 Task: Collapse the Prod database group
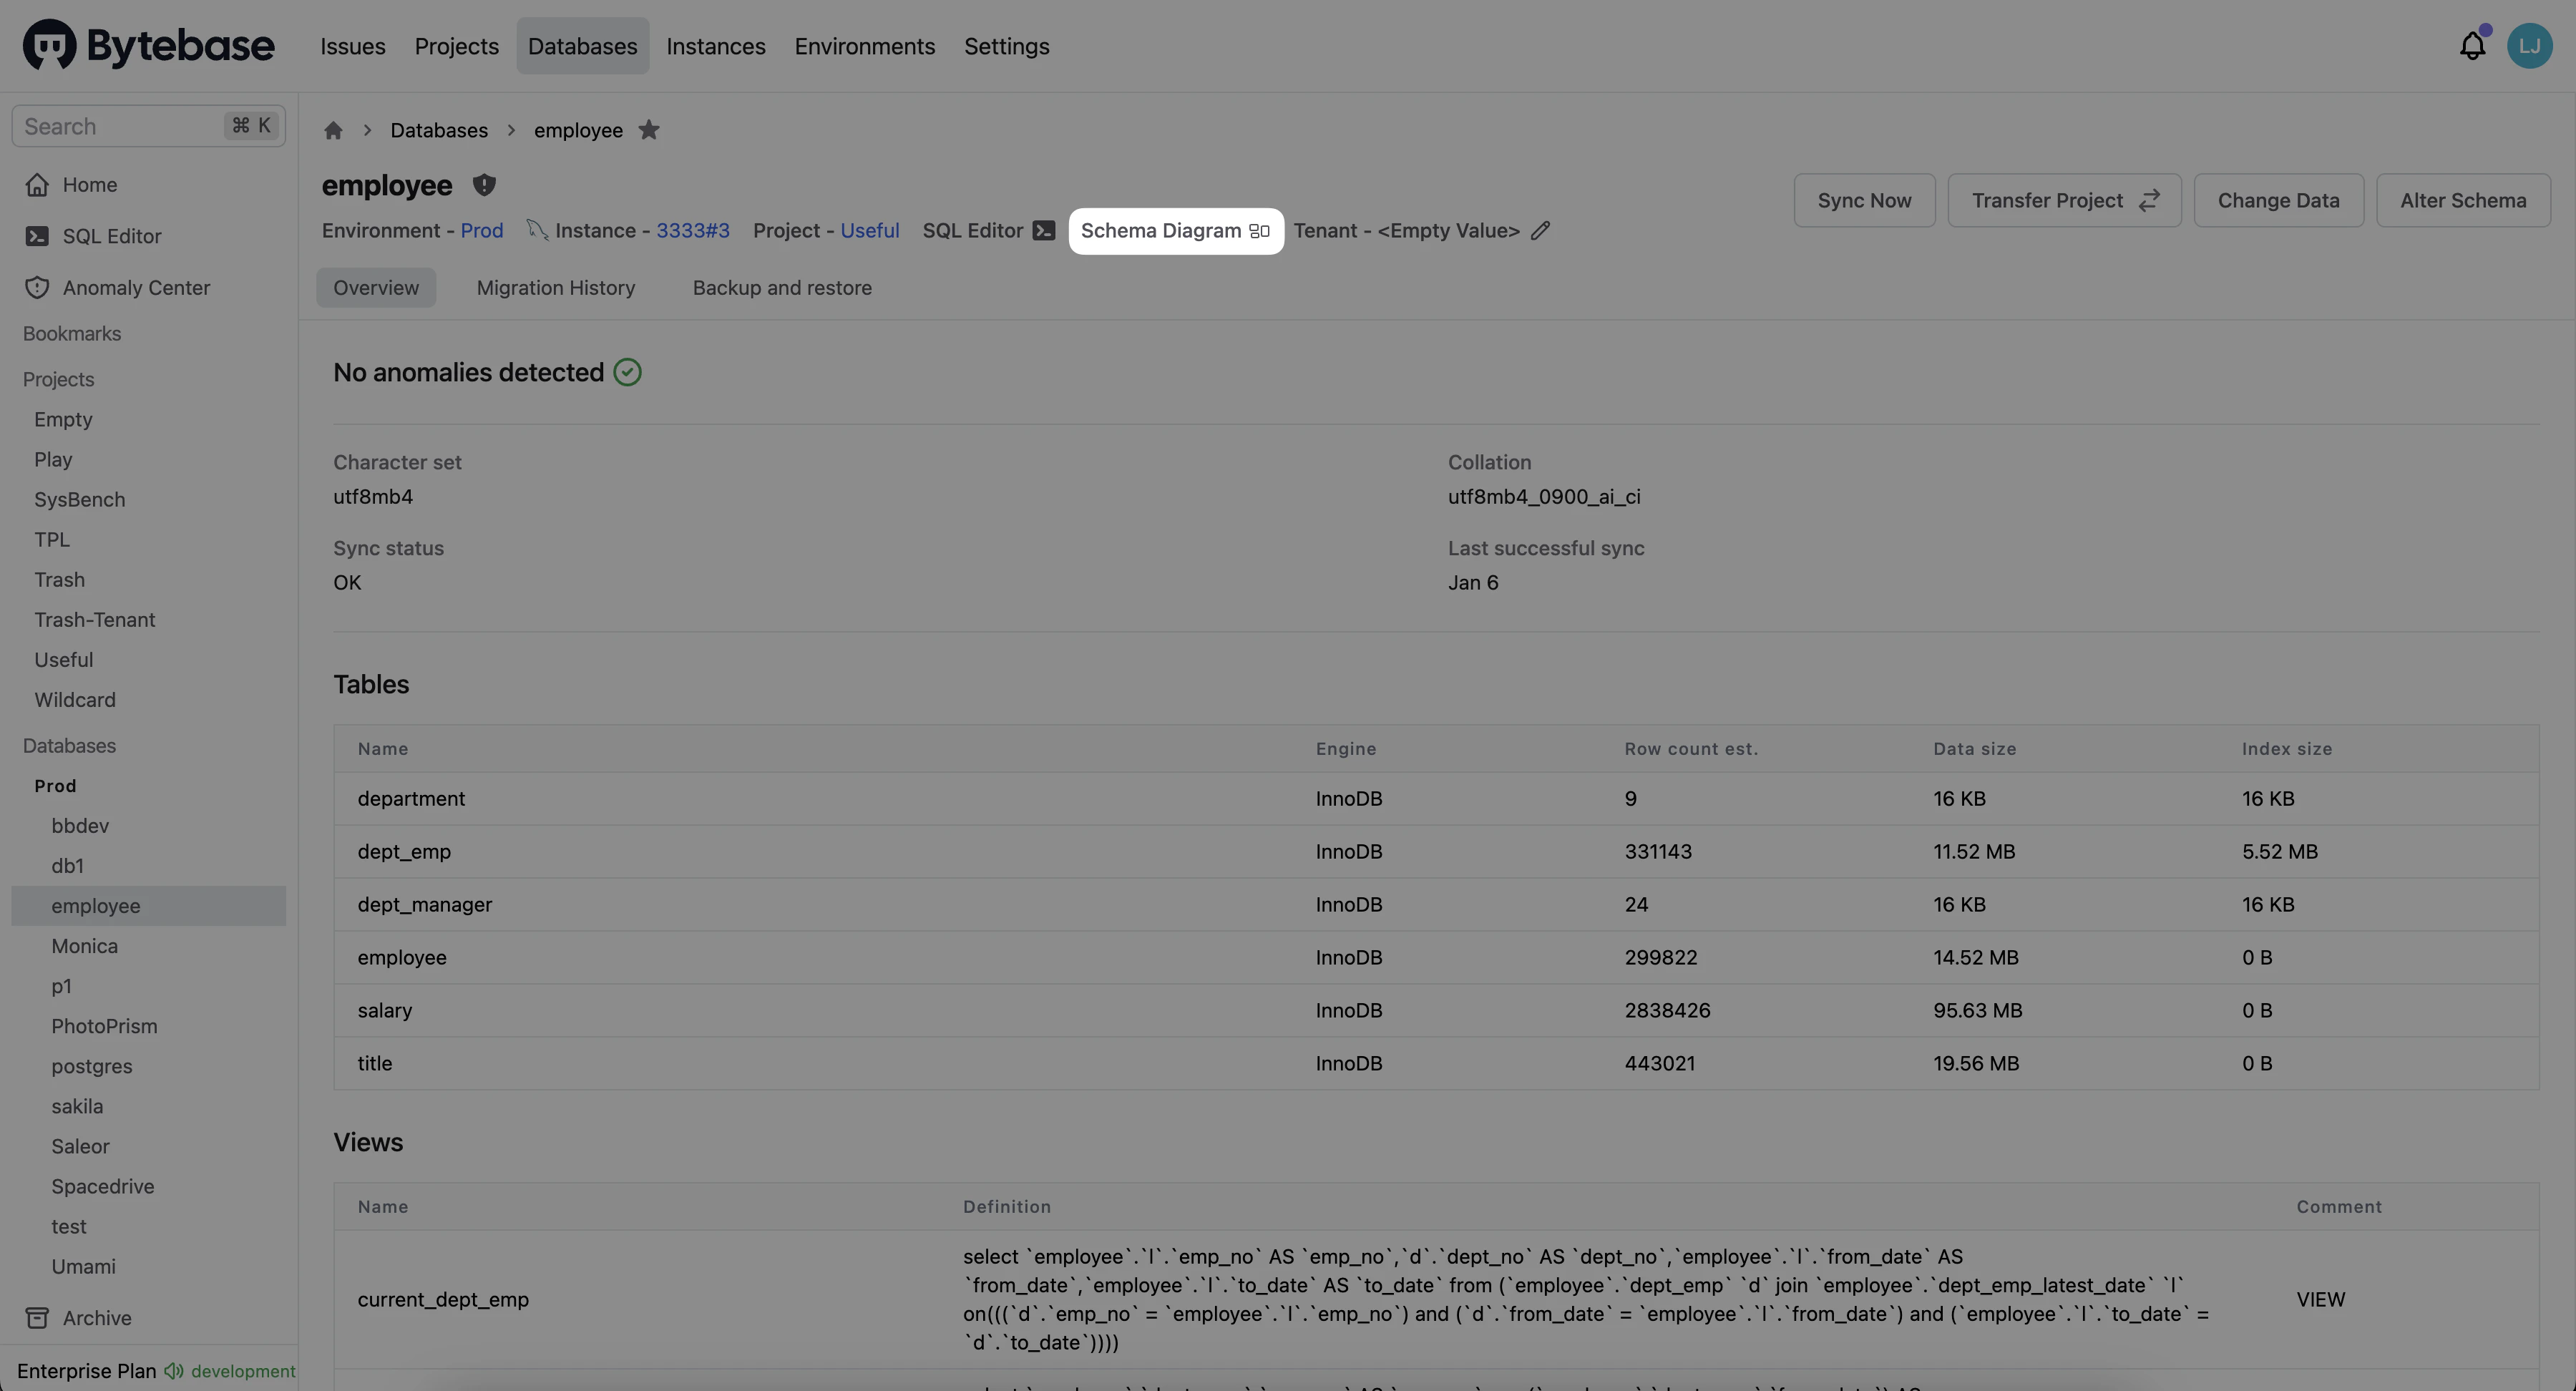[56, 785]
